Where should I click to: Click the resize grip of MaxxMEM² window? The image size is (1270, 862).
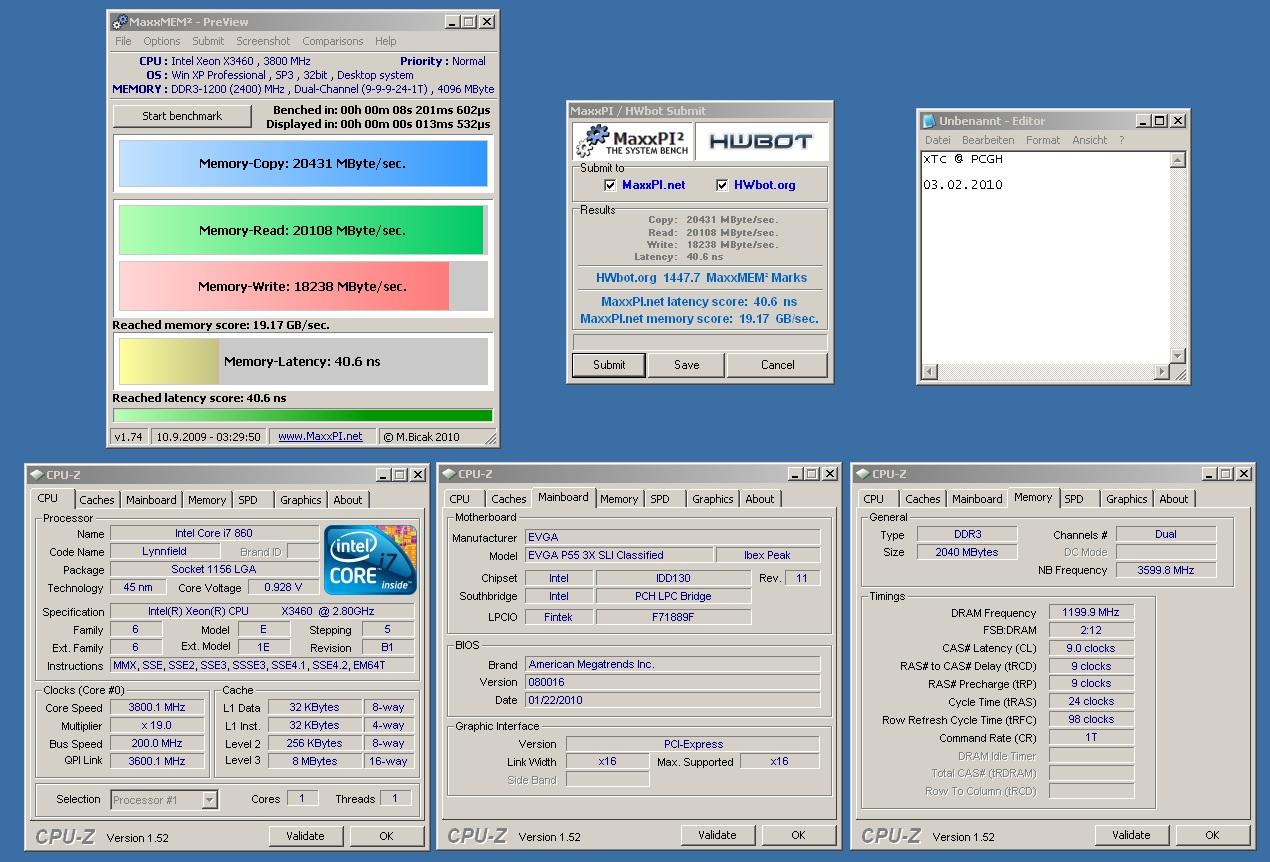[490, 437]
